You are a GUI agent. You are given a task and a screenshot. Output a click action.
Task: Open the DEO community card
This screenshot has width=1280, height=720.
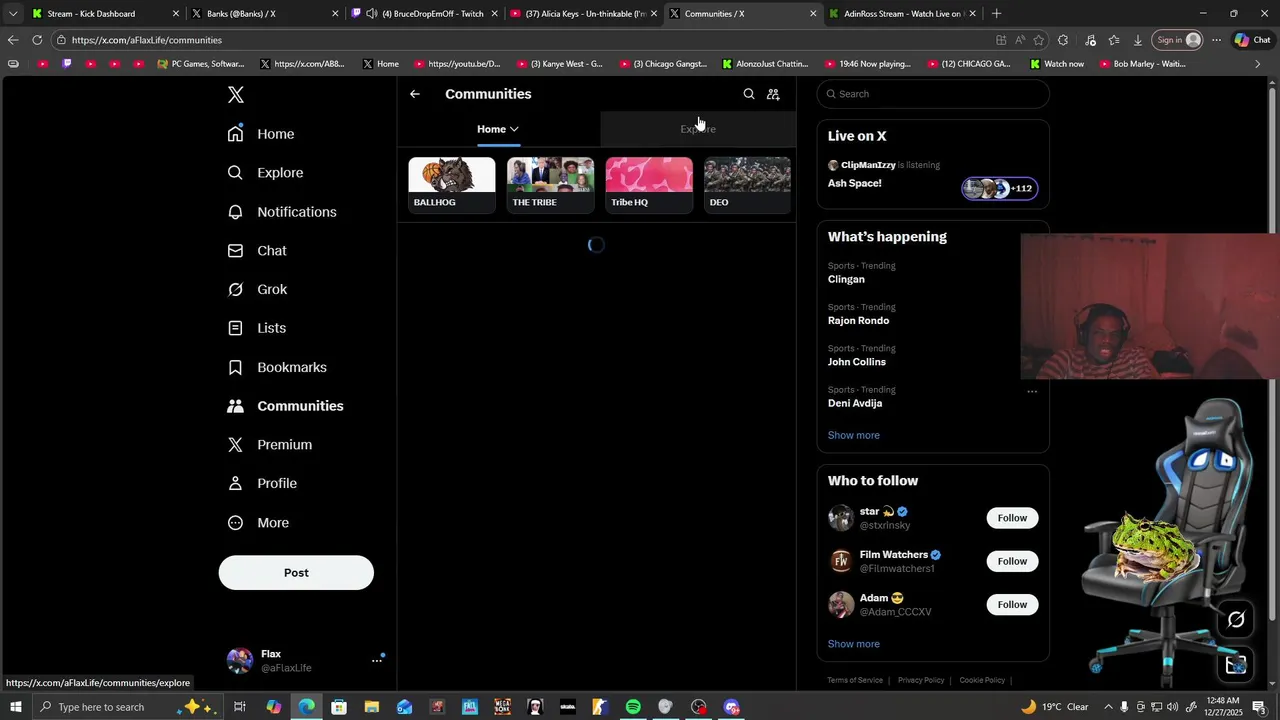pos(747,184)
